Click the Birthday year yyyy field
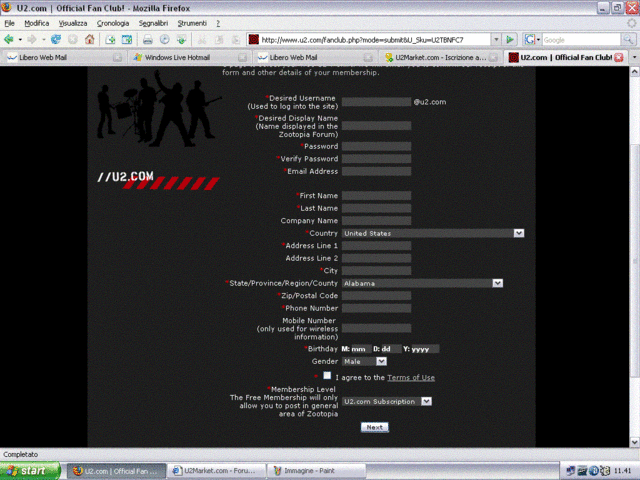640x480 pixels. (x=425, y=349)
